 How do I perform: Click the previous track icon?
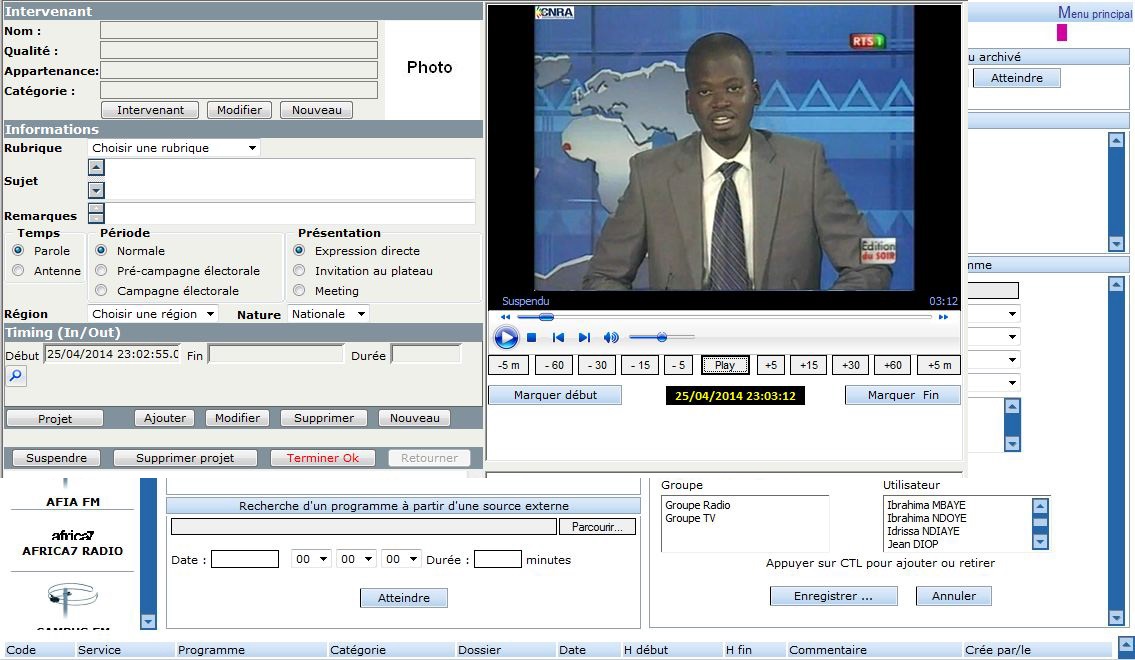pos(558,338)
